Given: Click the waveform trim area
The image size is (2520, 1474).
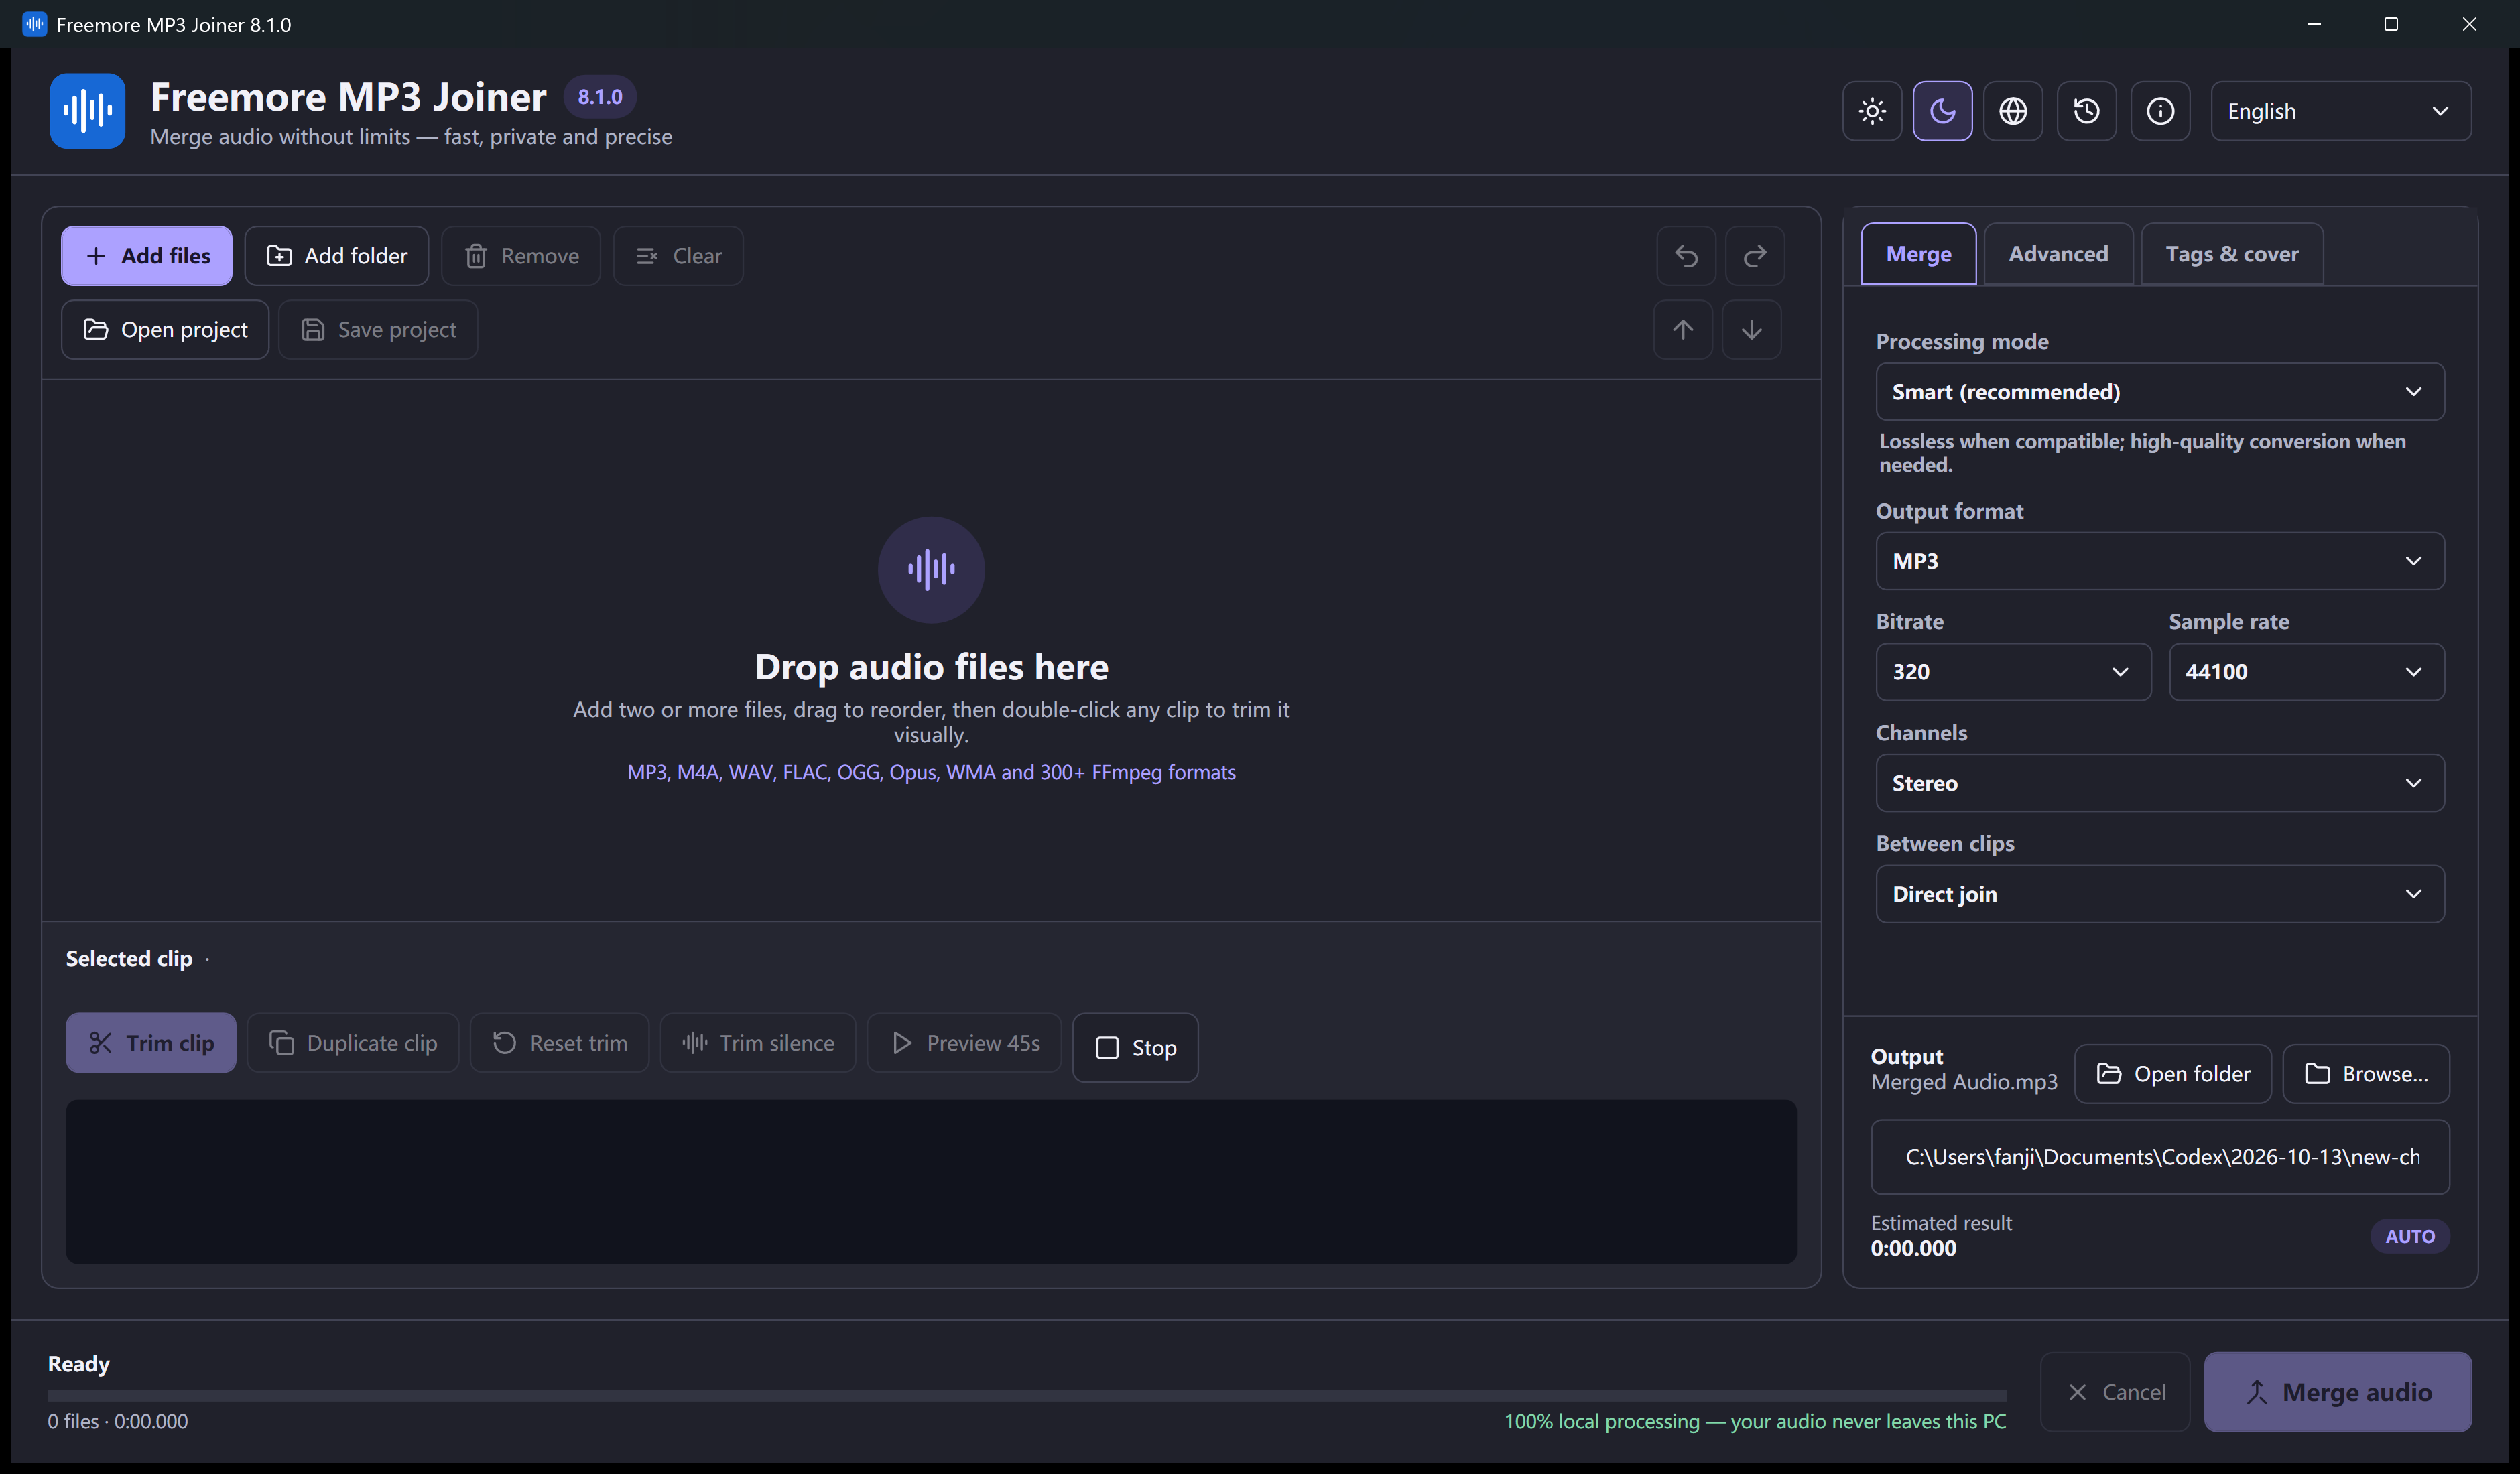Looking at the screenshot, I should 931,1182.
